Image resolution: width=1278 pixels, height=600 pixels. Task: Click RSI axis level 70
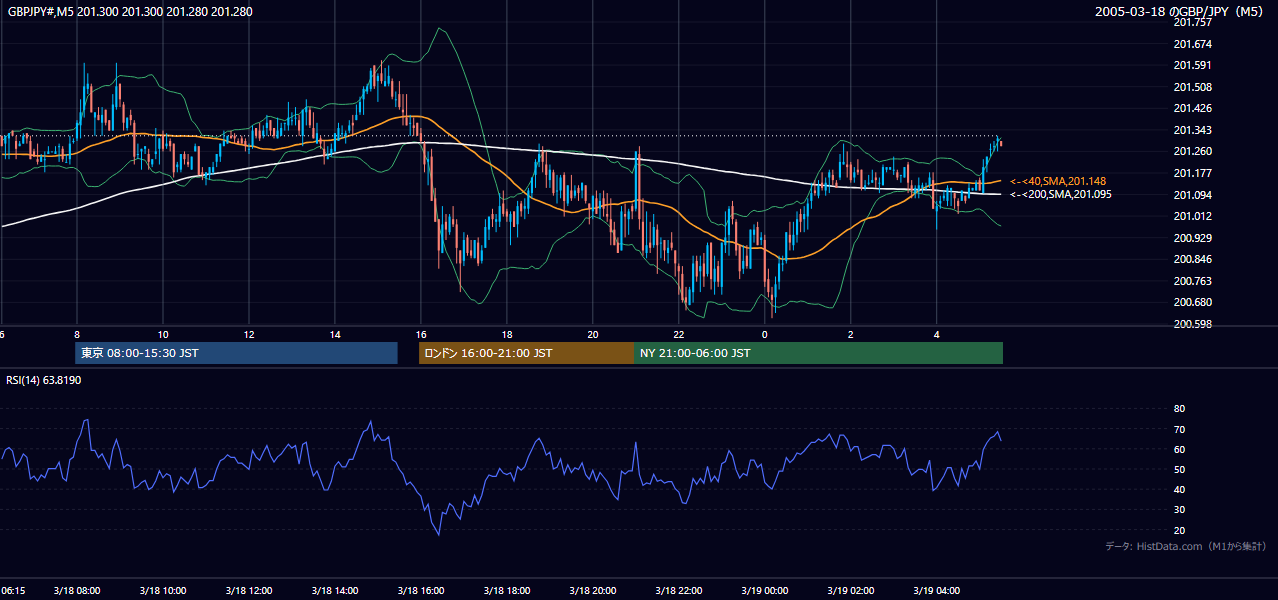1179,429
